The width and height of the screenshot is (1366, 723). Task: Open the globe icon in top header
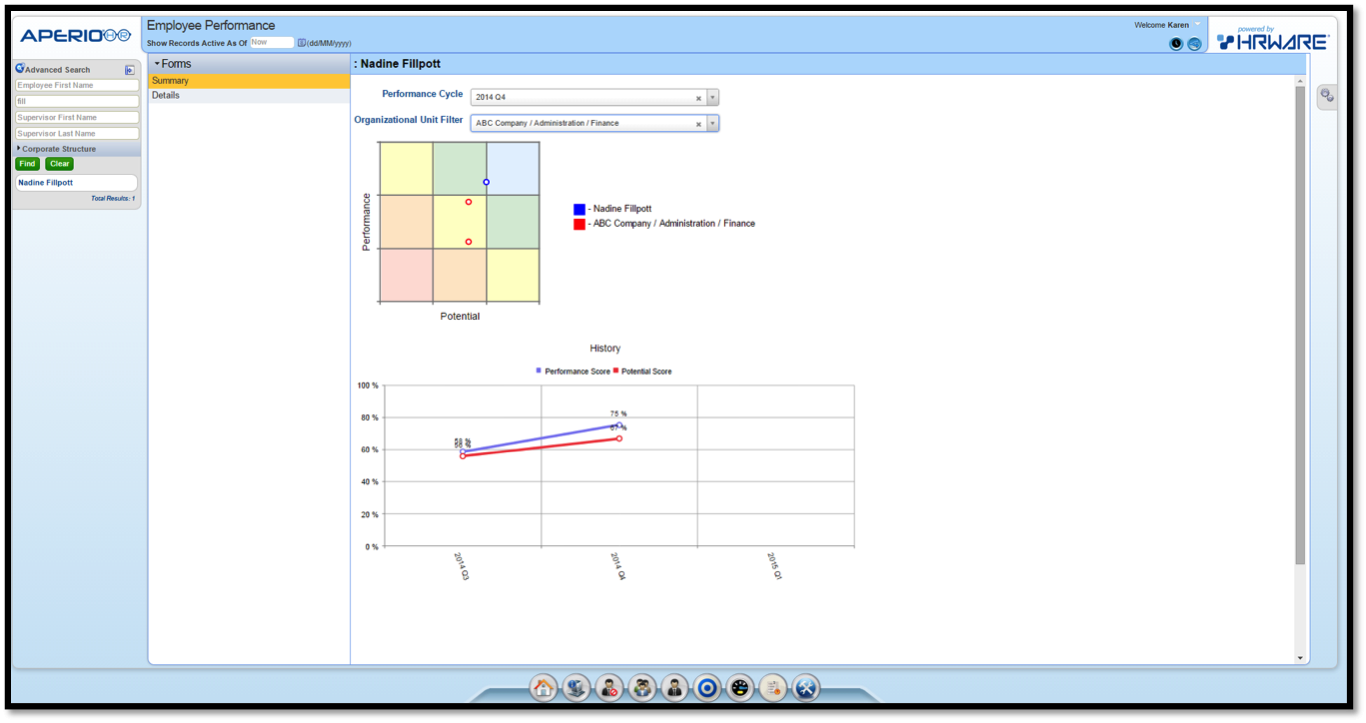1195,44
